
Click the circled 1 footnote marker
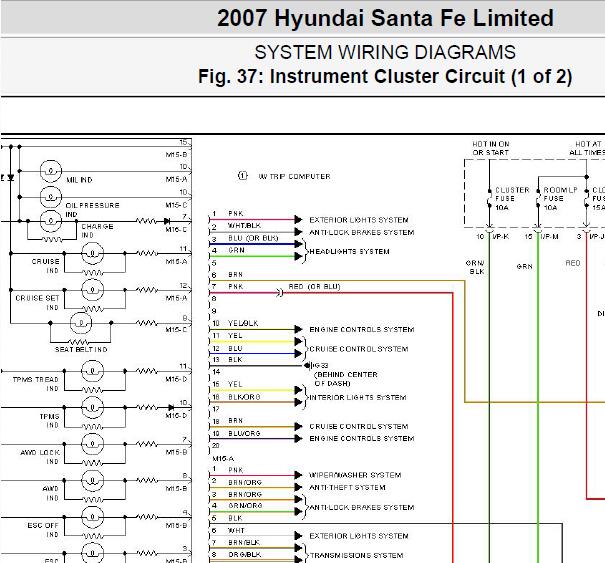click(x=242, y=176)
